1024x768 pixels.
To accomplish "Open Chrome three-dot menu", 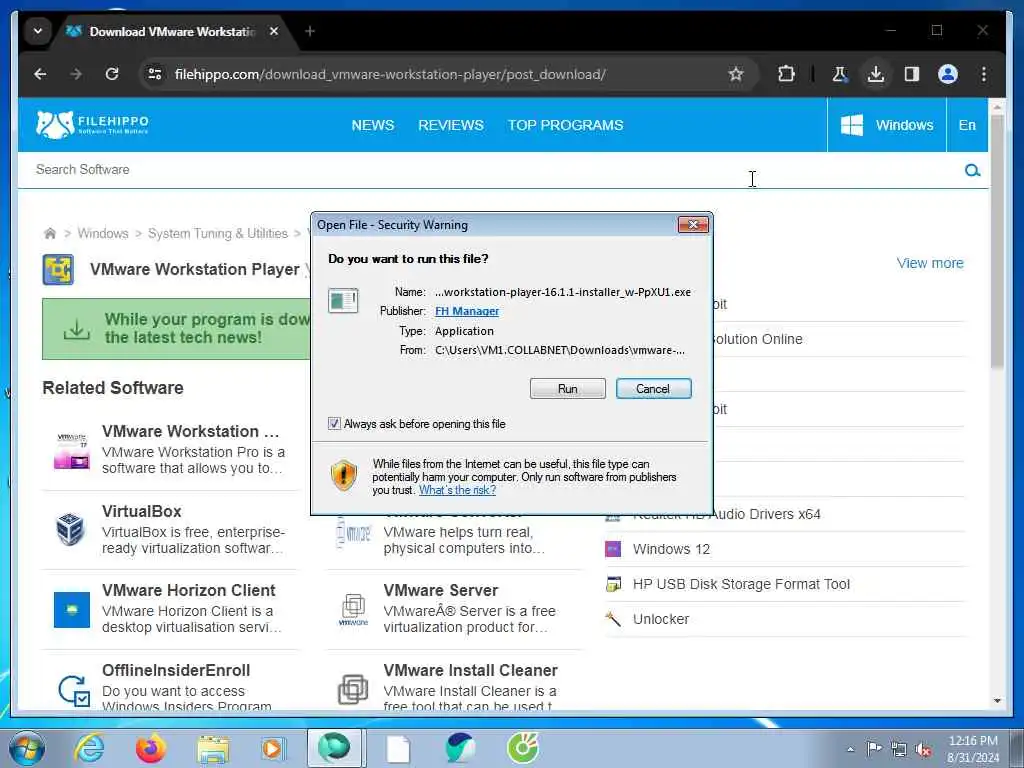I will 984,74.
